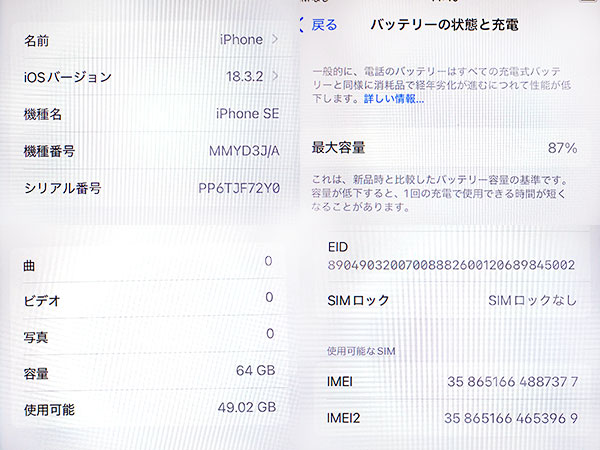This screenshot has width=600, height=450.
Task: Select the IMEI number 35 865166 488737 7
Action: (512, 382)
